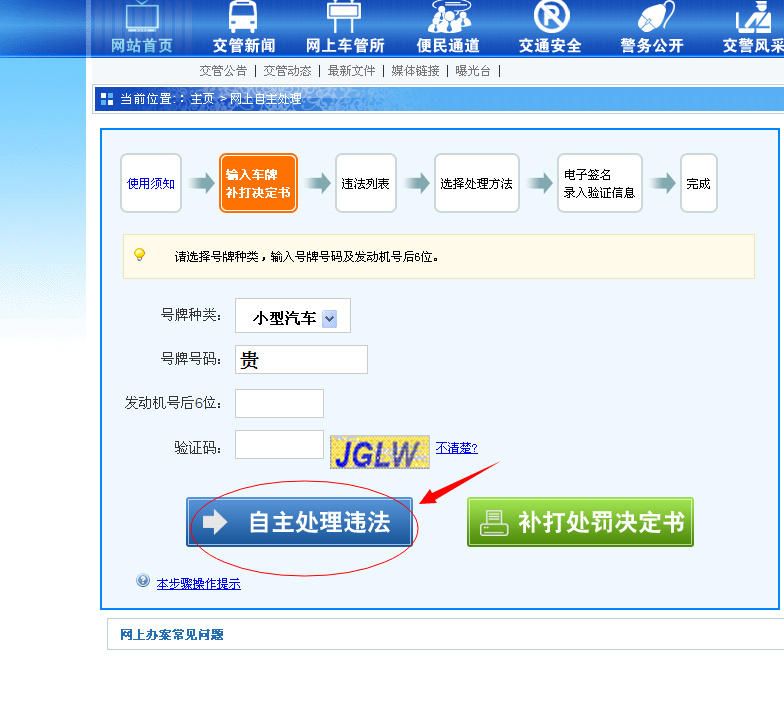Select the 选择处理方法 step
Screen dimensions: 784x724
pos(477,184)
